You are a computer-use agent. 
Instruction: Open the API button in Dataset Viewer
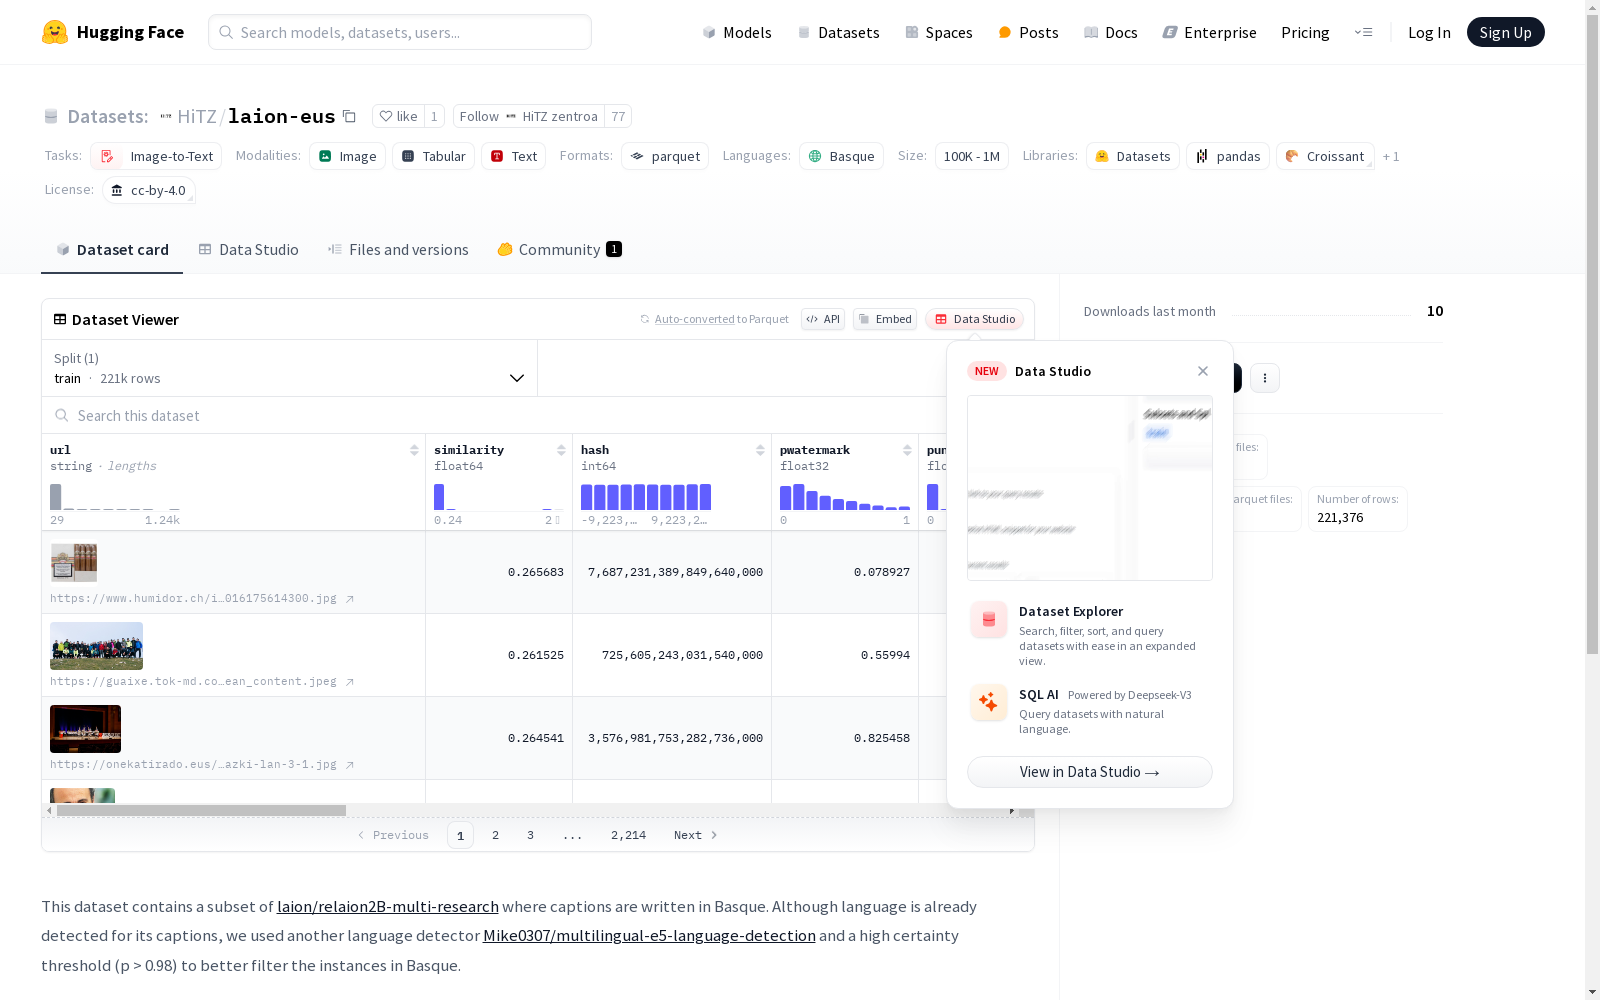[x=823, y=319]
